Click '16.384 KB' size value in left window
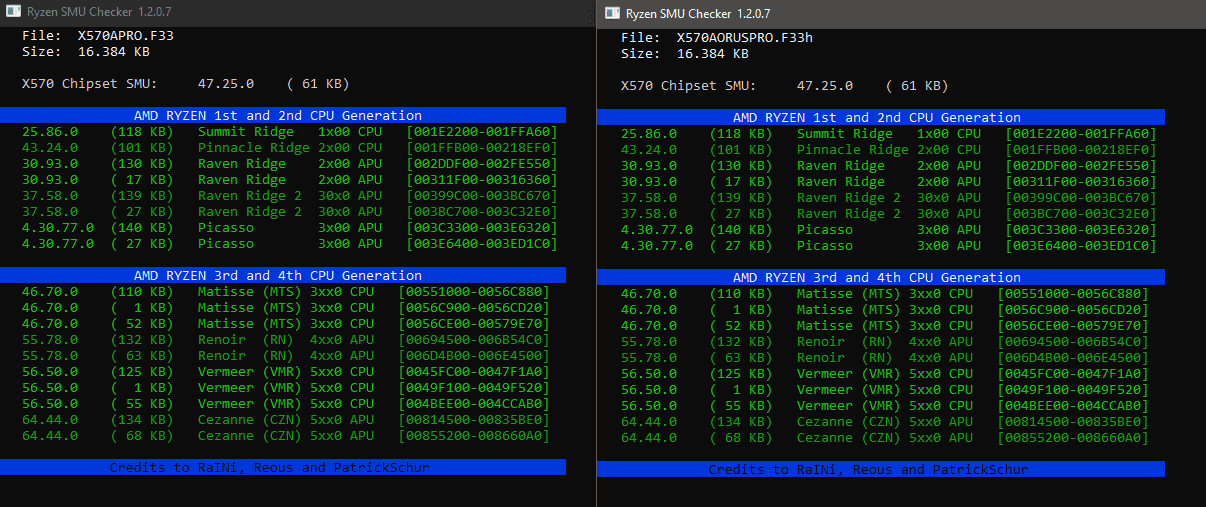This screenshot has height=507, width=1206. point(113,52)
